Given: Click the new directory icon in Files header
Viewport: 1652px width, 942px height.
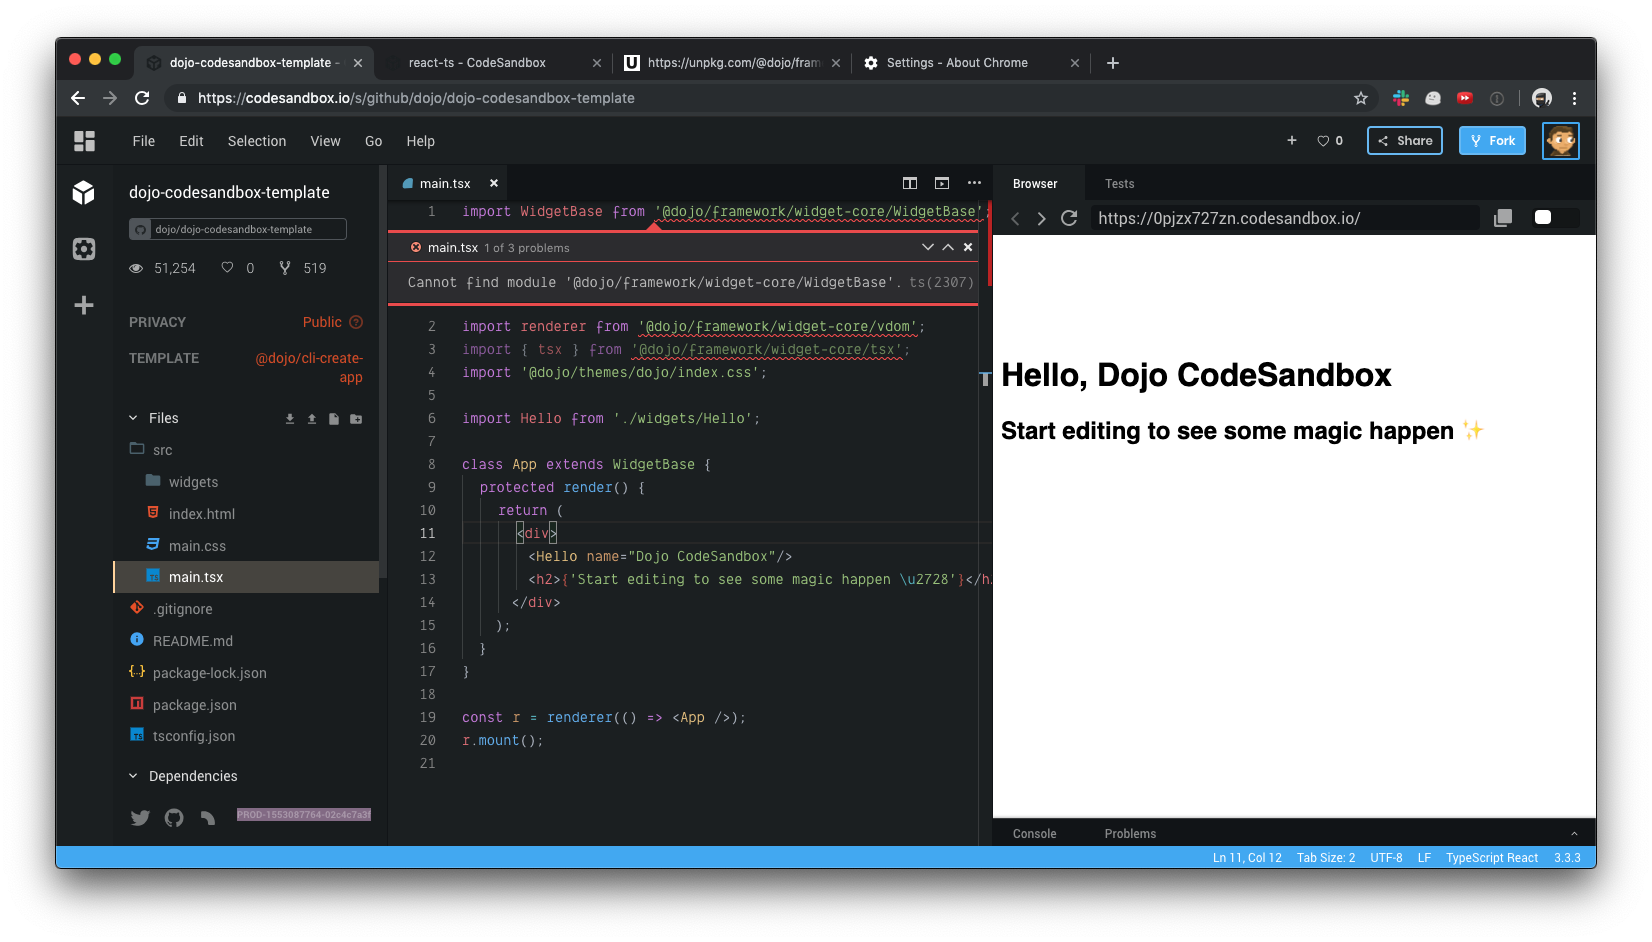Looking at the screenshot, I should pos(356,419).
